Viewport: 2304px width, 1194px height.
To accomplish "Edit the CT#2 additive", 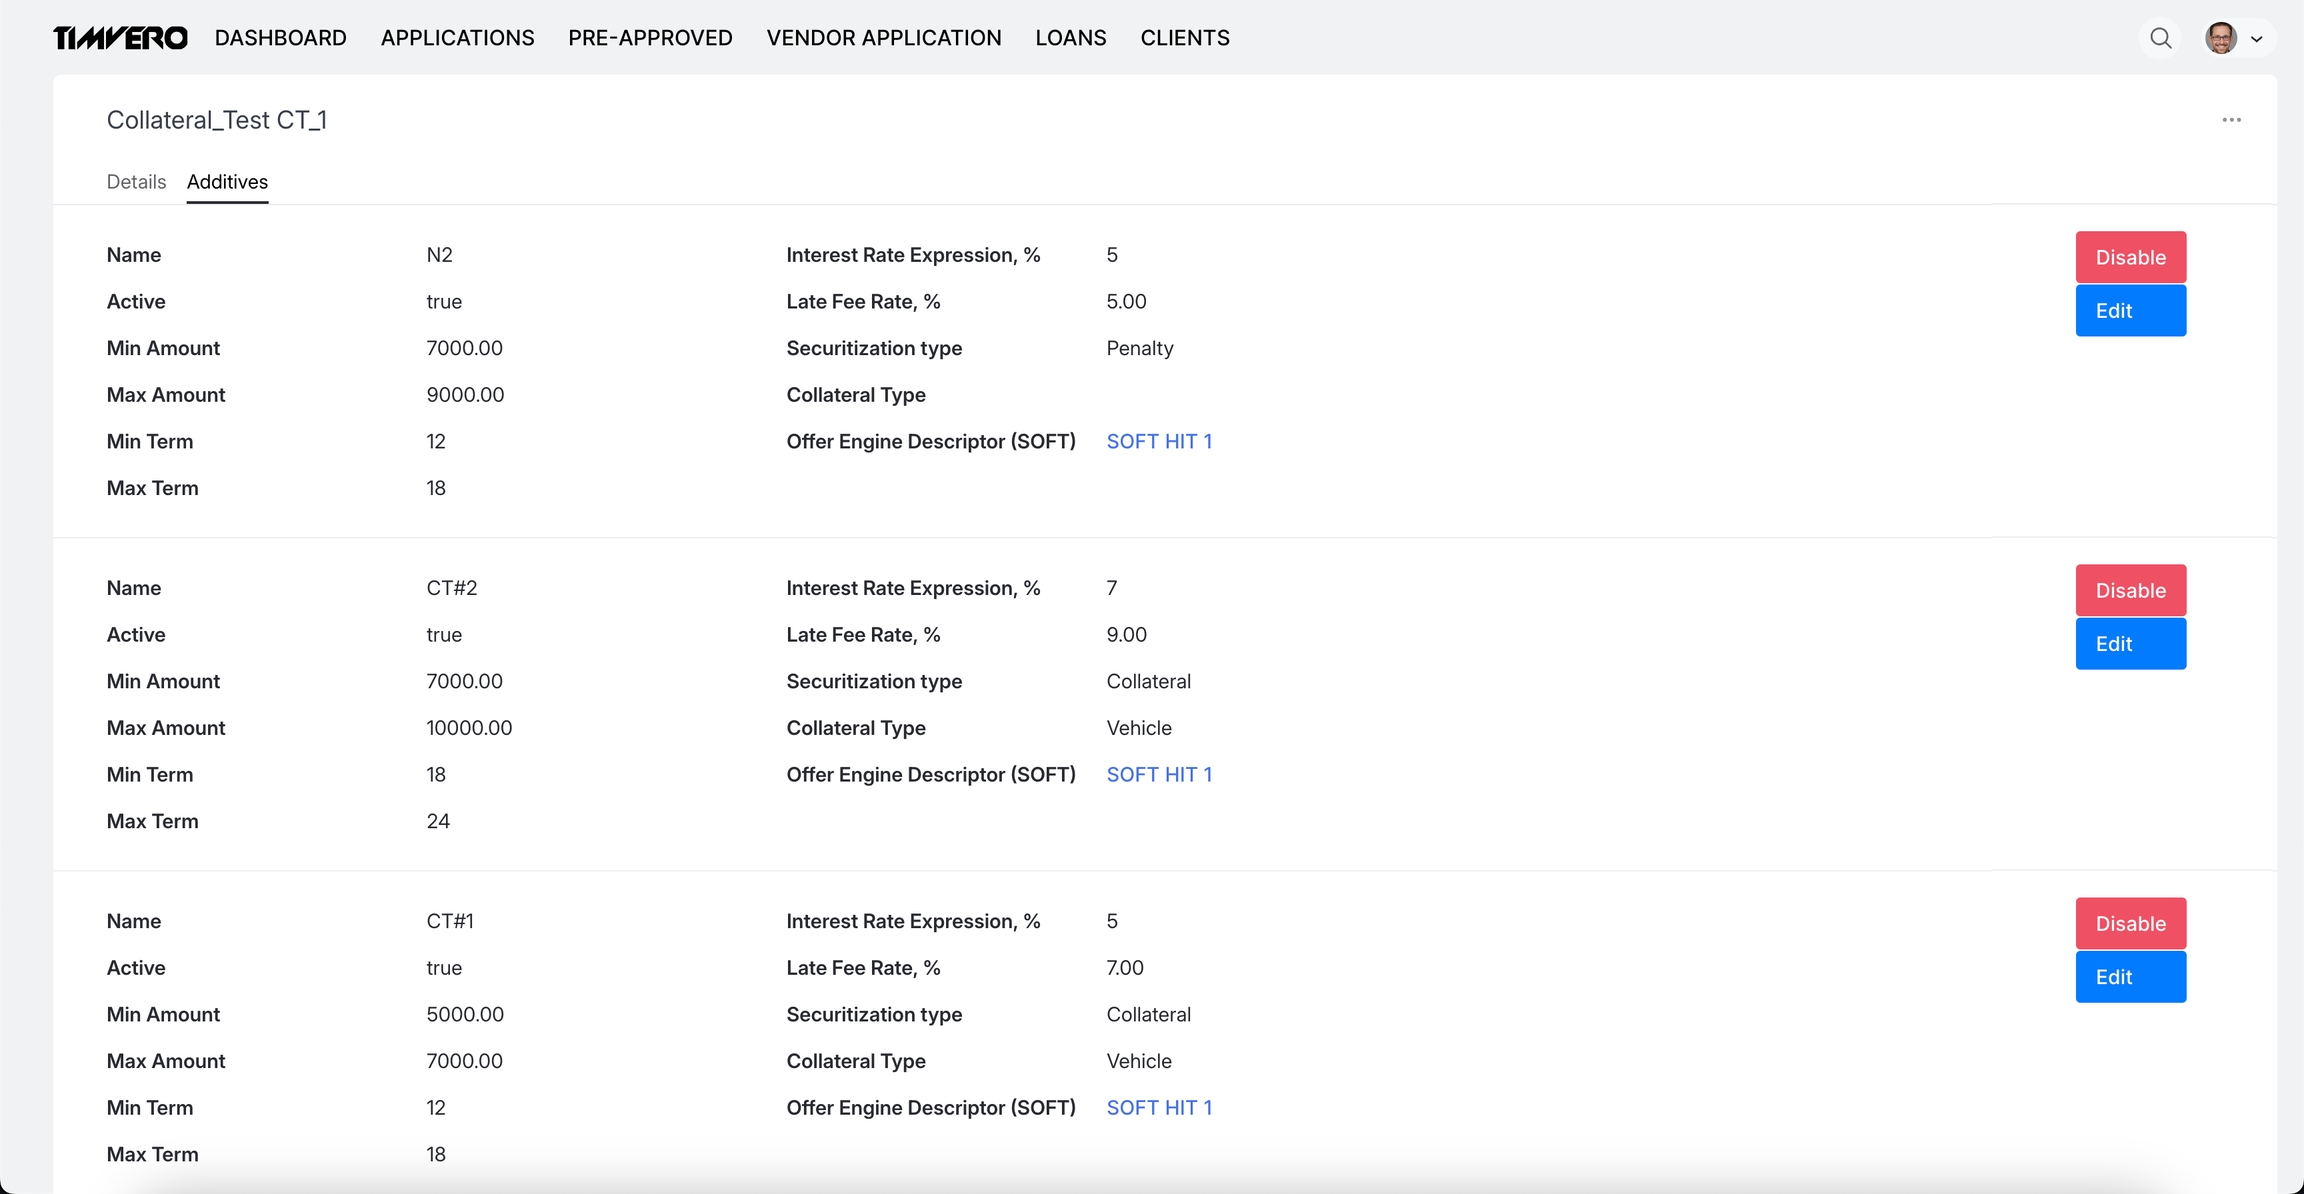I will coord(2130,644).
